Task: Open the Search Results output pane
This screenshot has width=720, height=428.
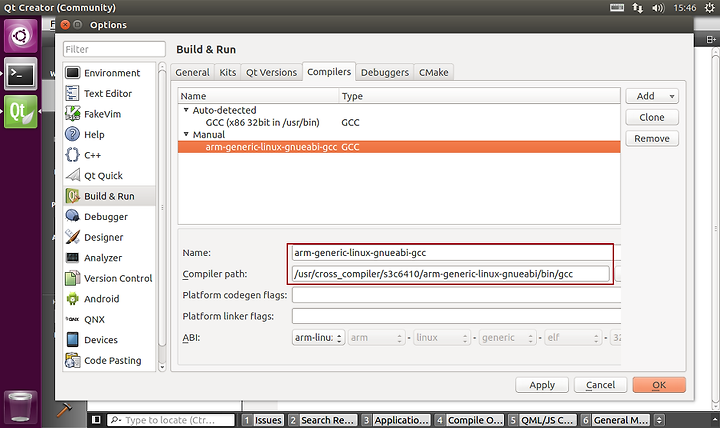Action: [x=322, y=420]
